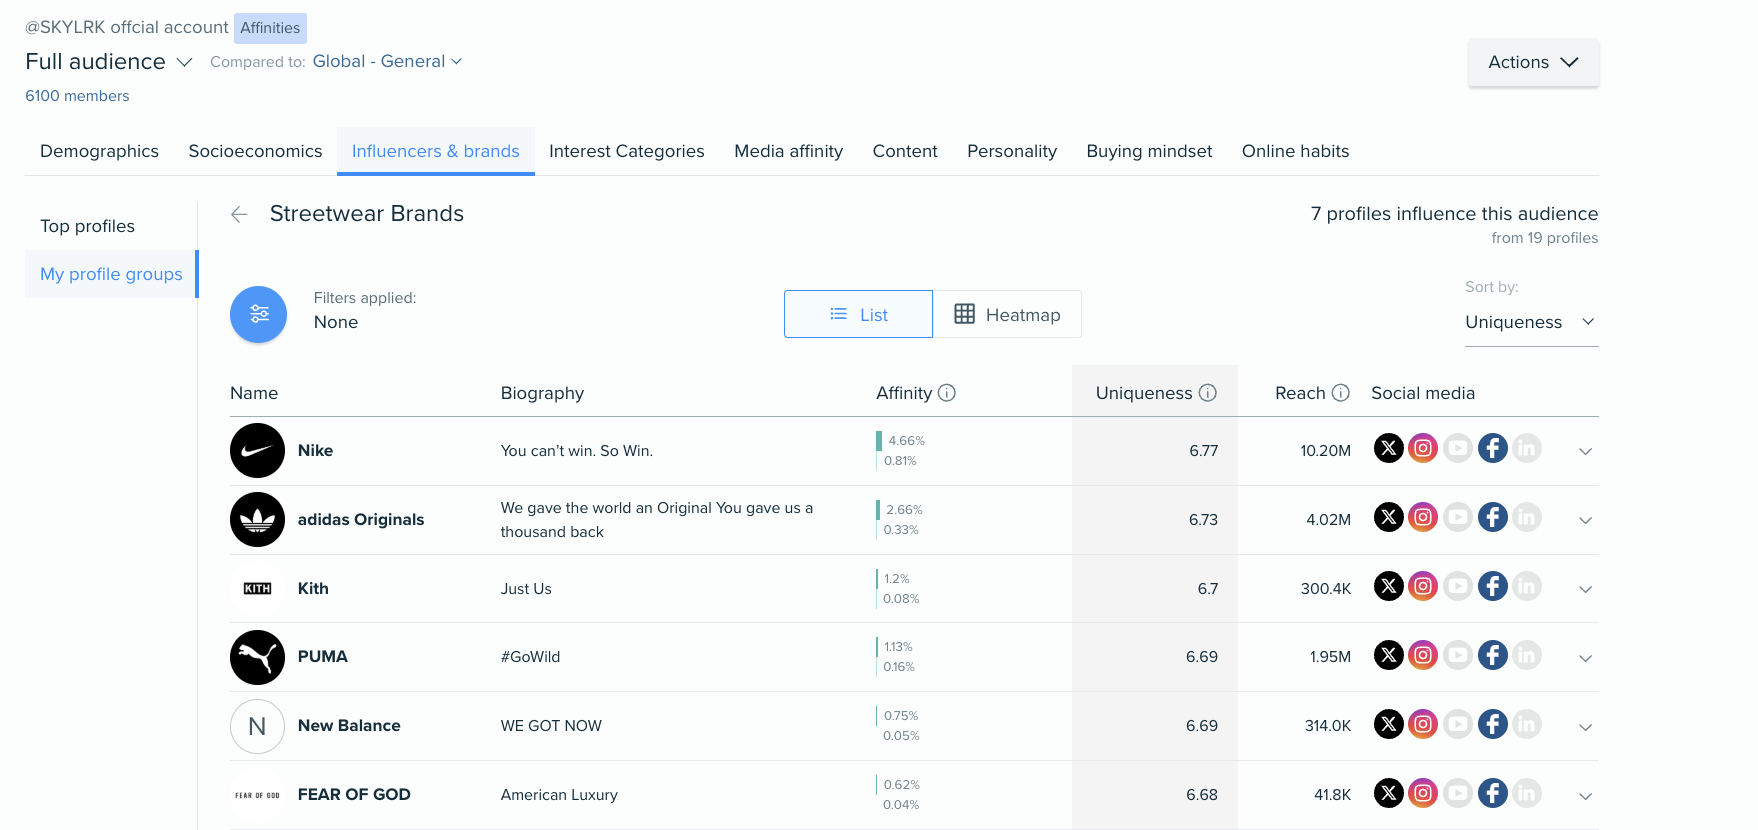Viewport: 1758px width, 830px height.
Task: Switch to the Demographics tab
Action: [x=99, y=151]
